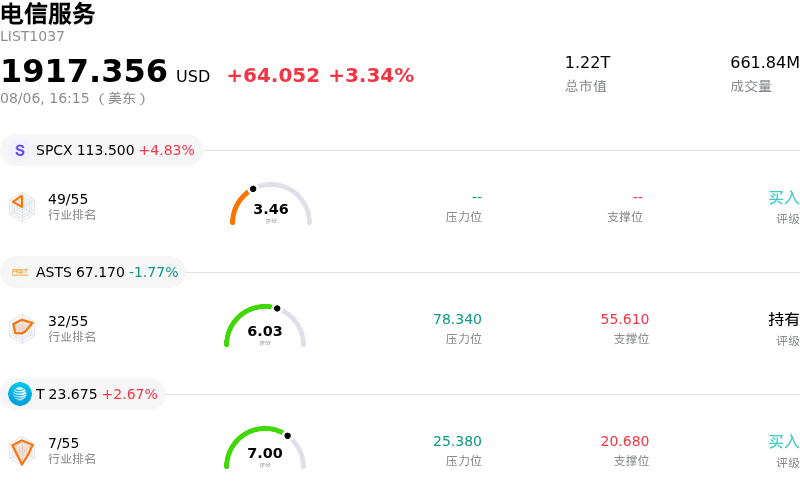
Task: Select the T 23.675 ticker chip
Action: point(83,394)
